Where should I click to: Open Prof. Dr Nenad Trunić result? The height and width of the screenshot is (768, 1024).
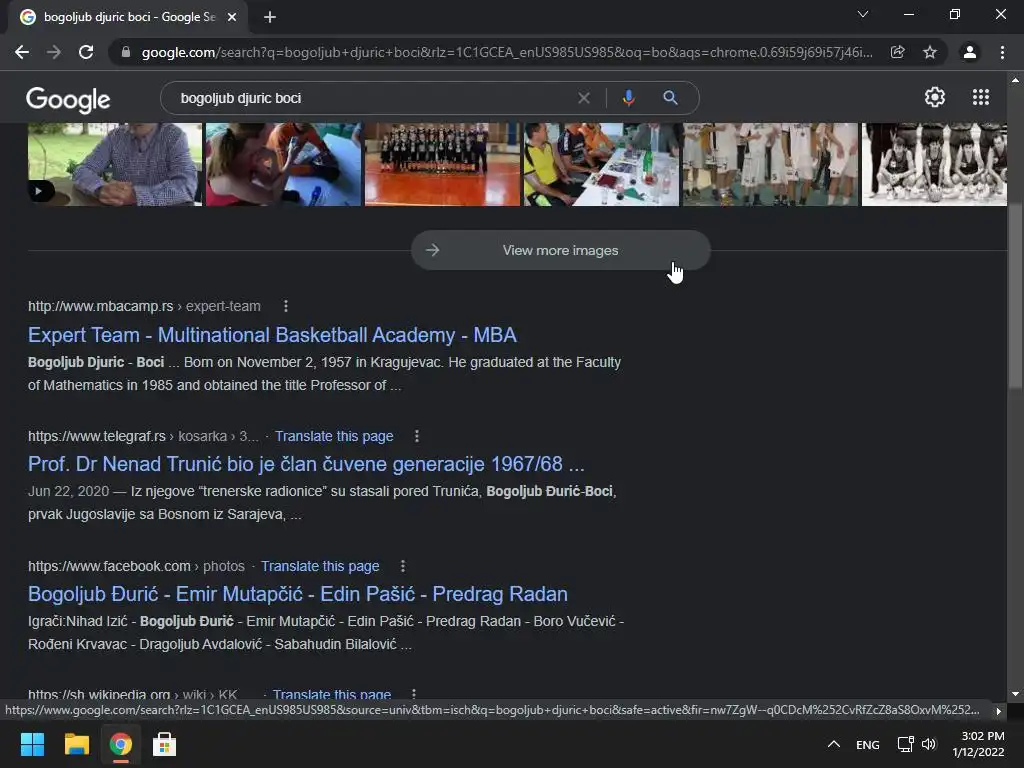pos(306,464)
